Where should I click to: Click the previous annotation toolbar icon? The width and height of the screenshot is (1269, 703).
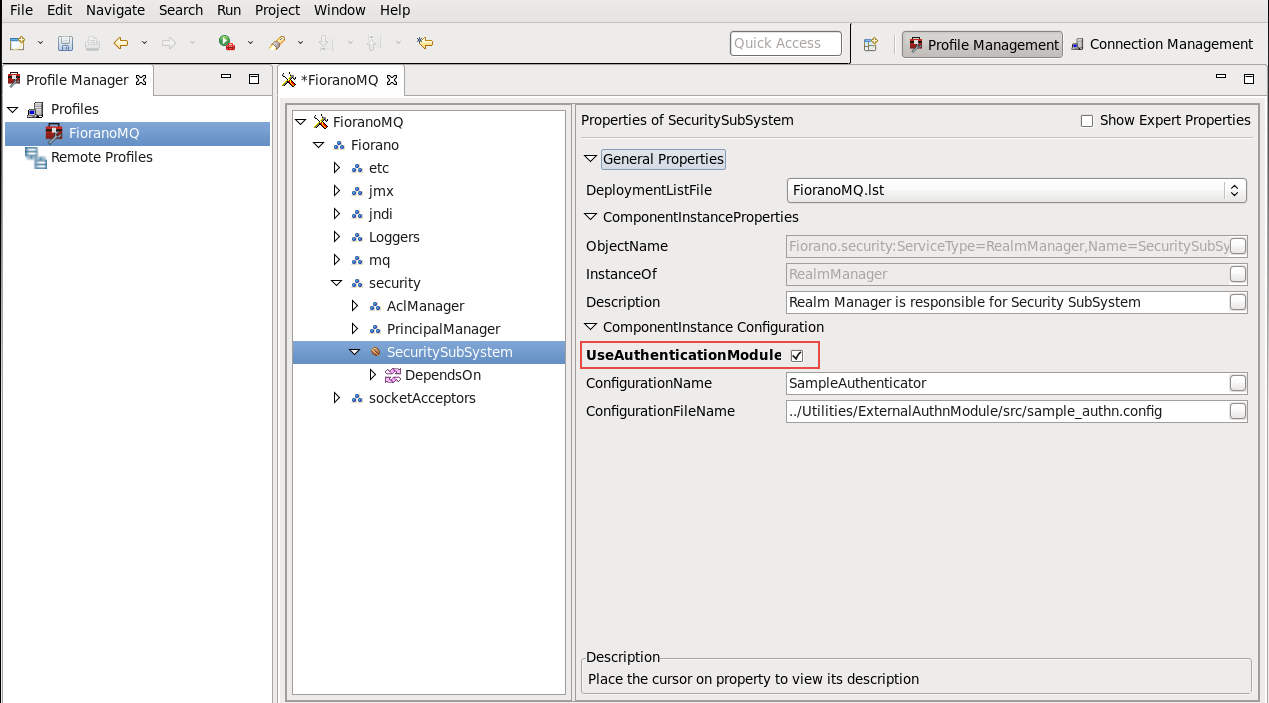(x=374, y=43)
